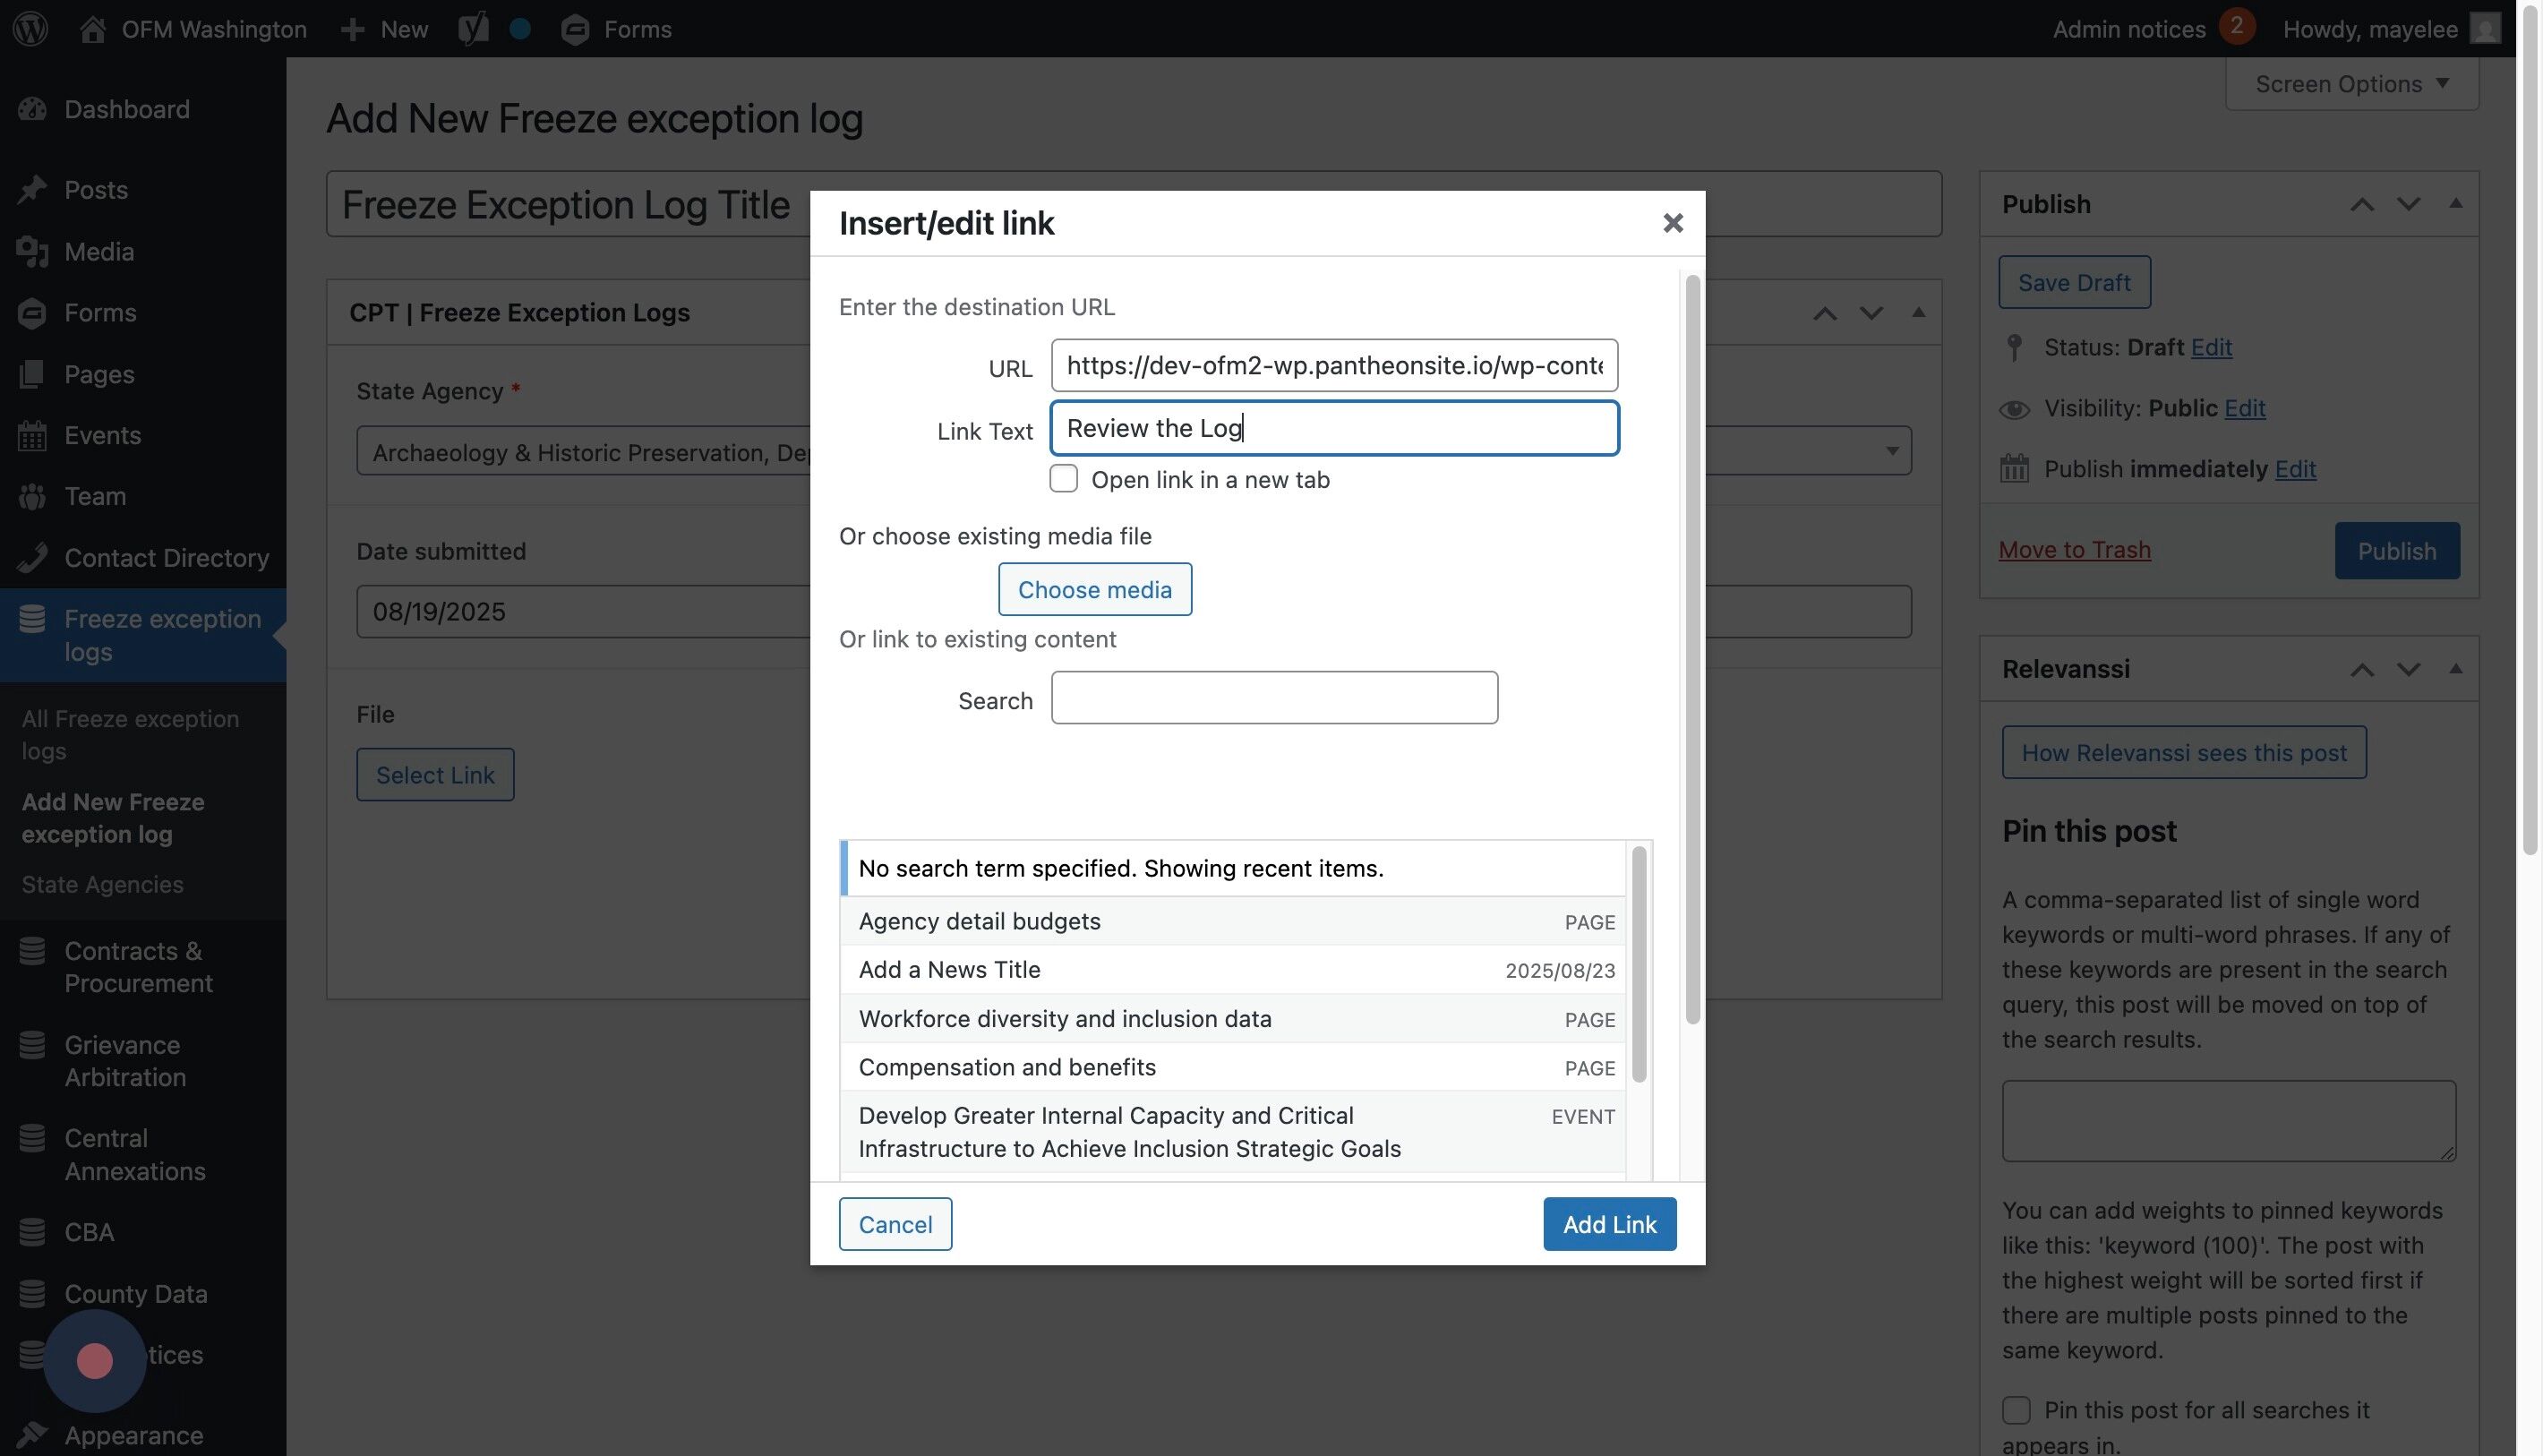Click the Choose media button
This screenshot has width=2543, height=1456.
click(1094, 589)
